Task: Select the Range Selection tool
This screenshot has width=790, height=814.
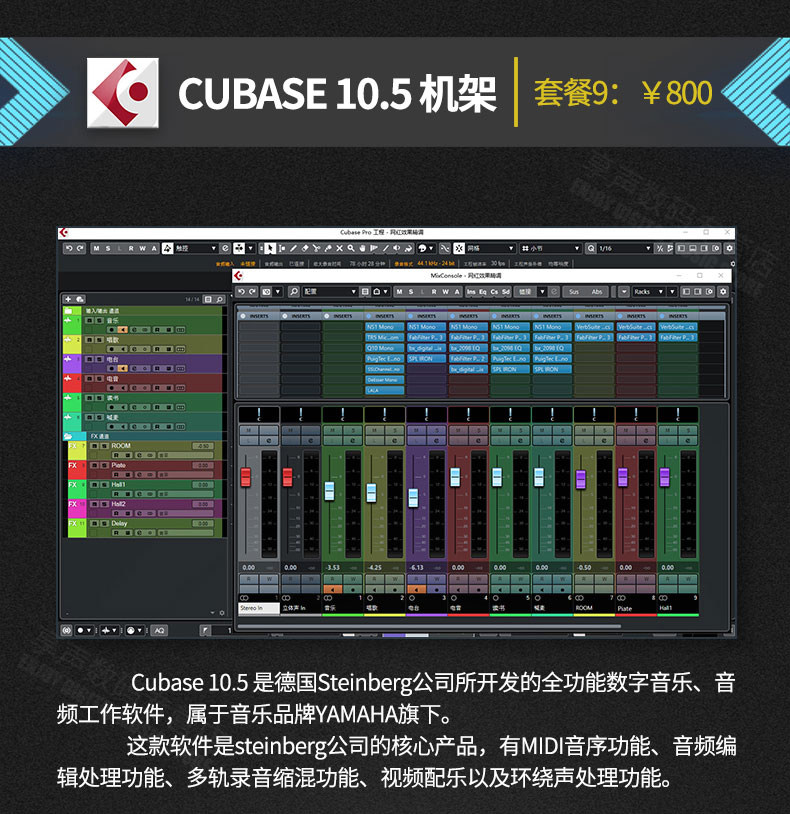Action: click(x=282, y=248)
